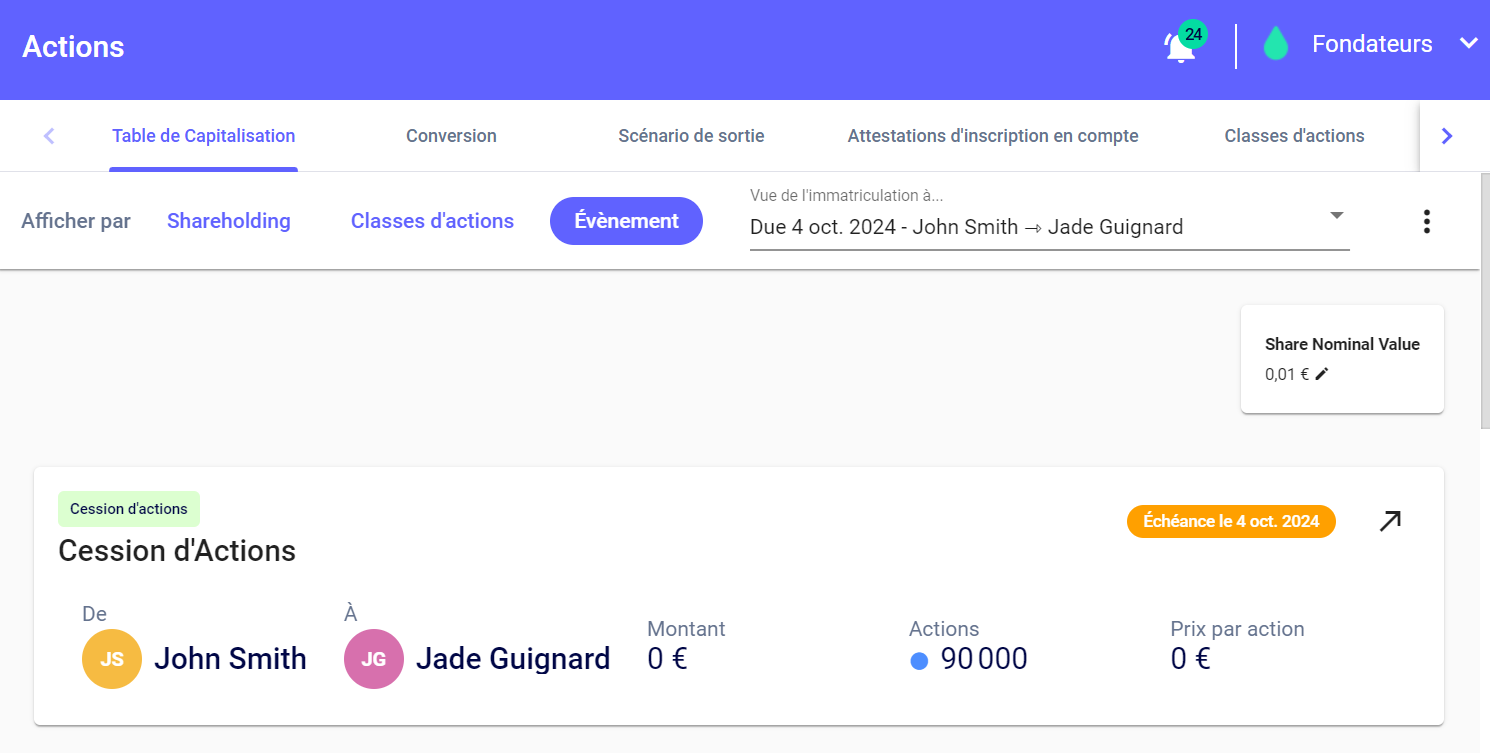1490x753 pixels.
Task: Edit Share Nominal Value pencil icon
Action: pyautogui.click(x=1322, y=374)
